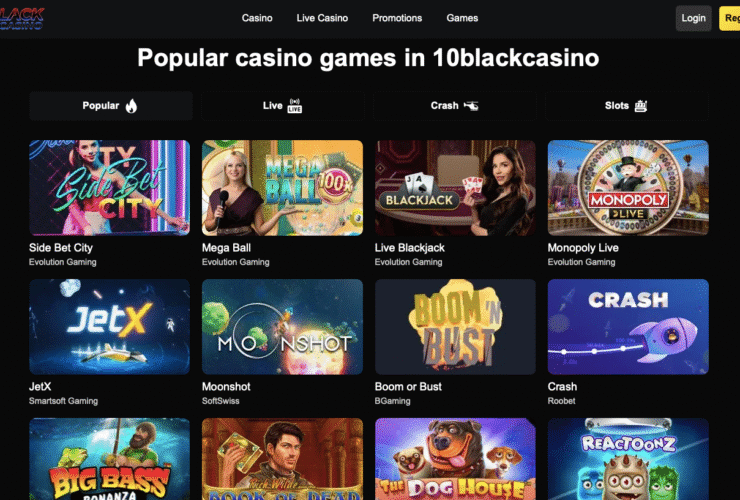Launch the Mega Ball game thumbnail
The width and height of the screenshot is (740, 500).
282,187
